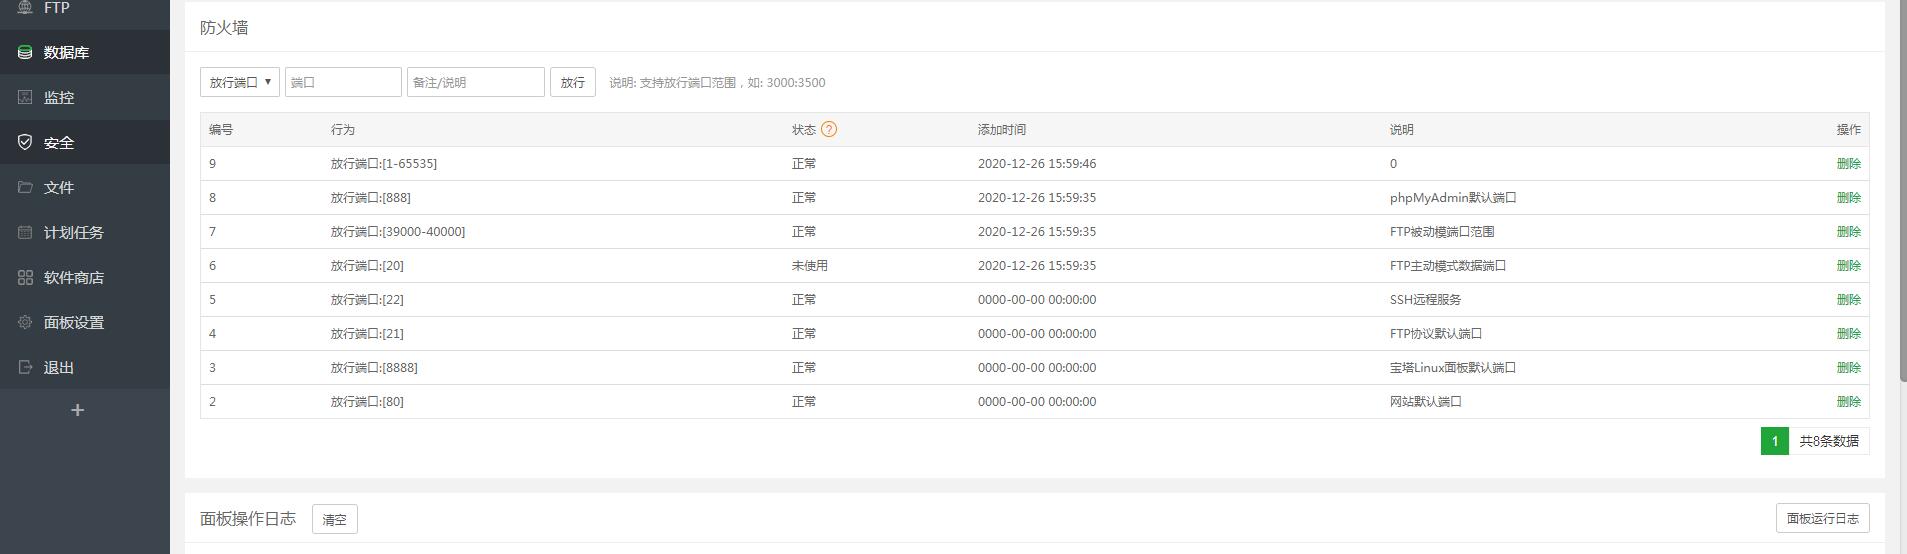Click the files folder icon
This screenshot has height=554, width=1907.
tap(25, 187)
